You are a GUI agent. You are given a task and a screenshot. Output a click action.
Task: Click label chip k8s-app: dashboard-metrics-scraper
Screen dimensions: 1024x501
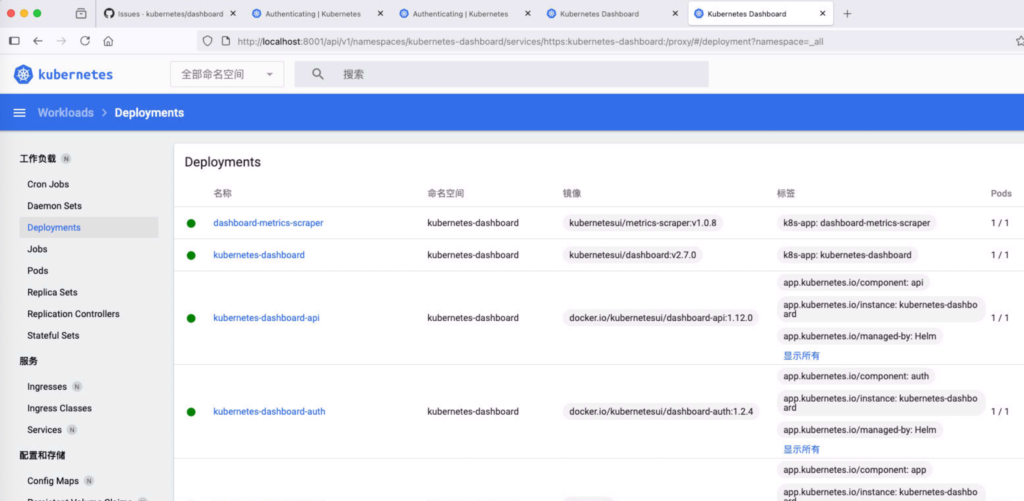(x=857, y=223)
